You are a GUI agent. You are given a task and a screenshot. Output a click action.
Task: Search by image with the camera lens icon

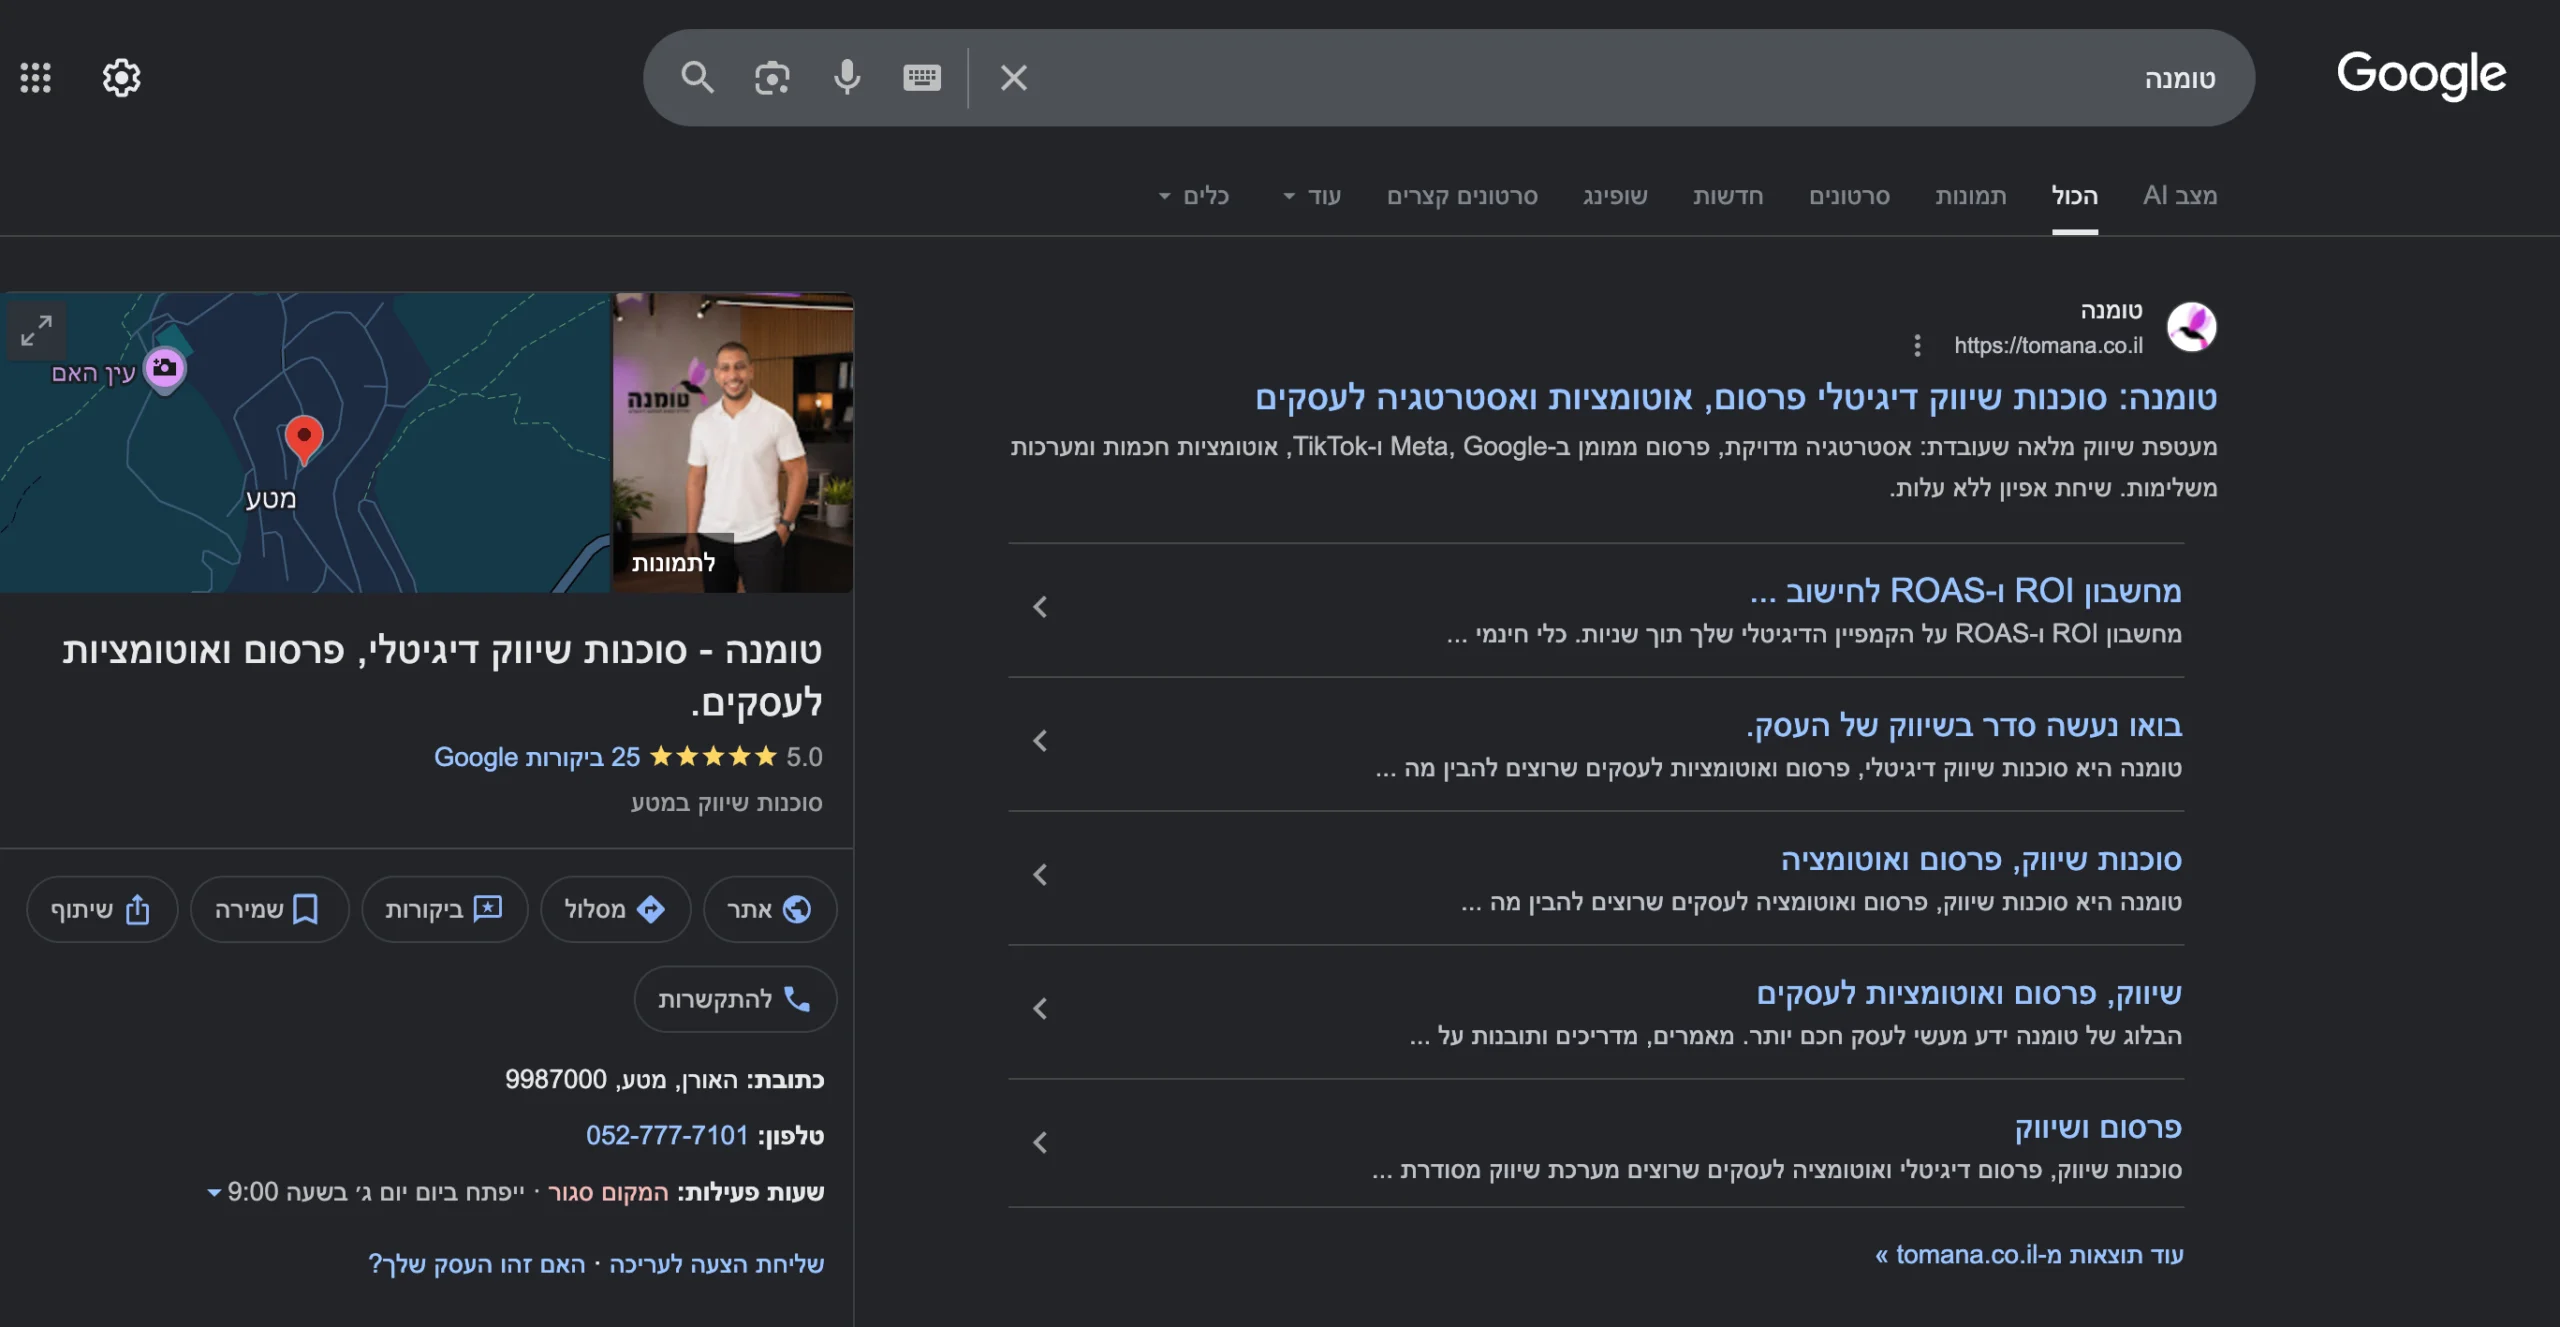772,77
